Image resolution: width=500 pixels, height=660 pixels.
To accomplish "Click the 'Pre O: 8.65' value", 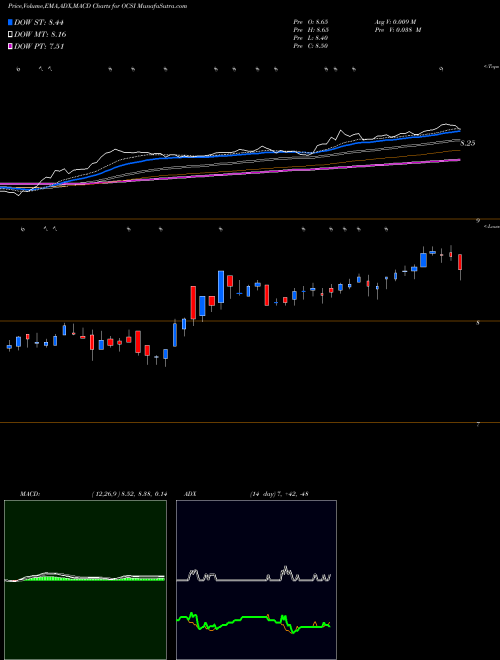I will tap(311, 22).
